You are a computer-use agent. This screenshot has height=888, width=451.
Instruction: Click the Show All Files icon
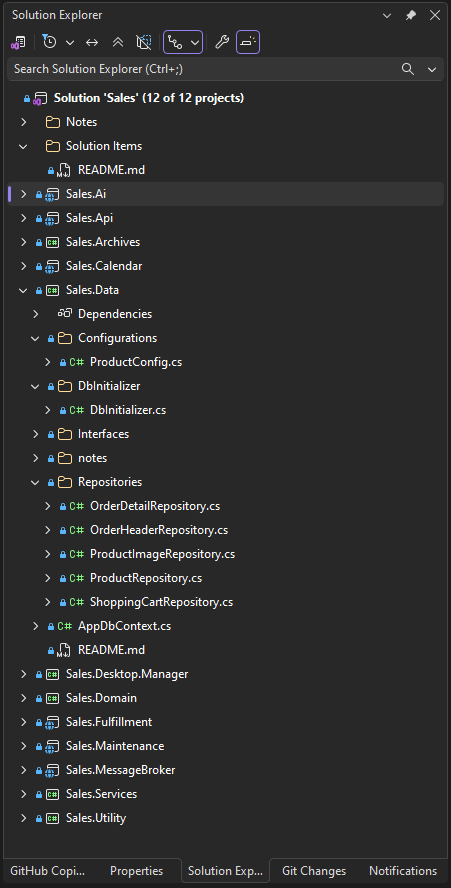click(144, 42)
